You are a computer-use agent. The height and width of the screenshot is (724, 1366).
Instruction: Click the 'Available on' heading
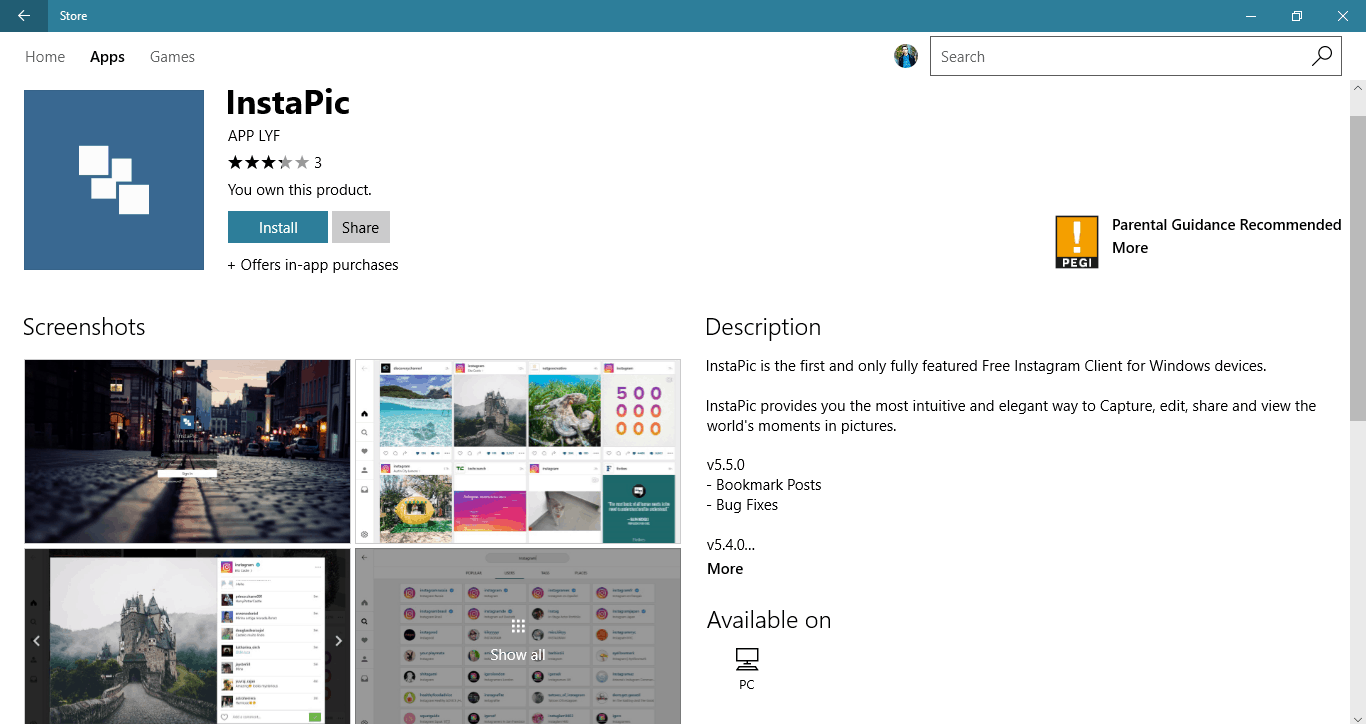(x=769, y=620)
